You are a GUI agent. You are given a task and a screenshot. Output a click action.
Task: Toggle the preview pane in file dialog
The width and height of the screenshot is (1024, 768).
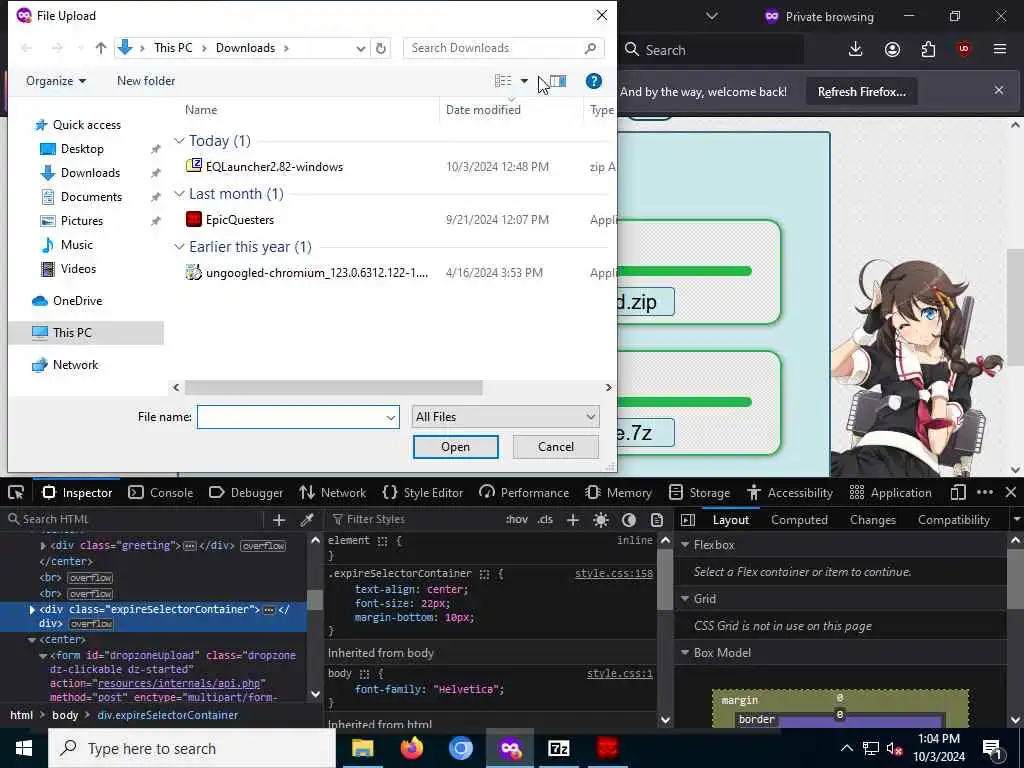pyautogui.click(x=558, y=81)
